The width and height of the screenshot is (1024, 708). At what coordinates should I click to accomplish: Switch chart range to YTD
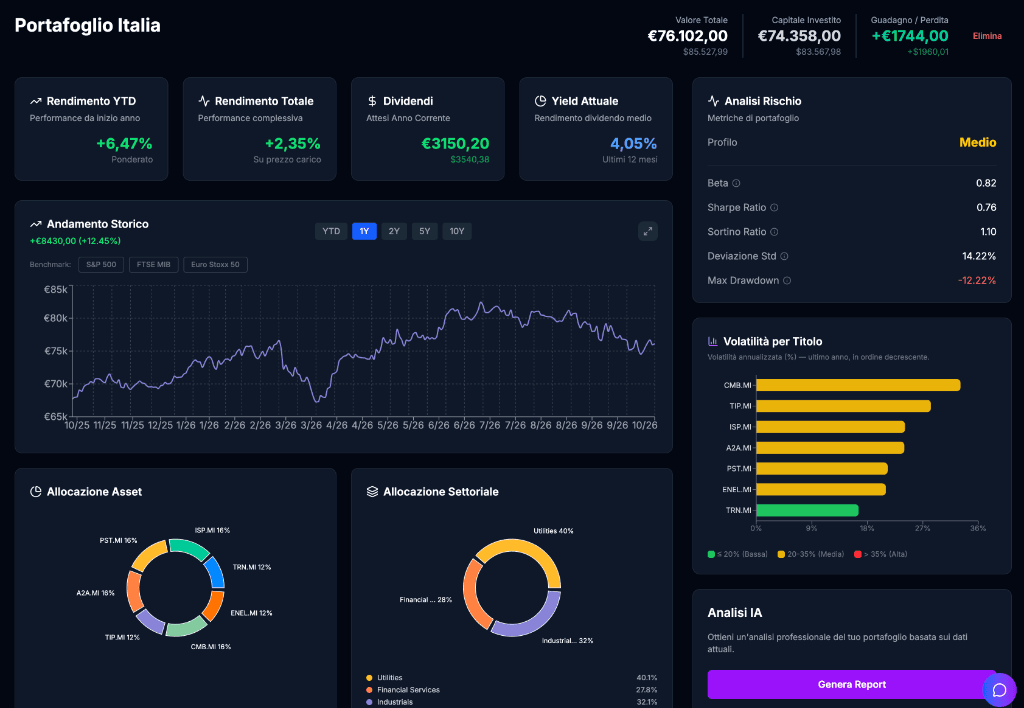[331, 231]
